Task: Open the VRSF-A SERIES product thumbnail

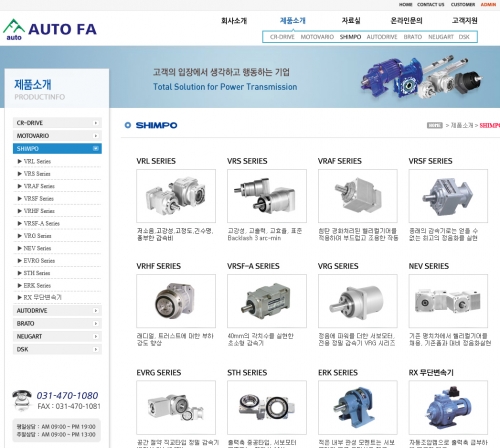Action: pyautogui.click(x=267, y=301)
